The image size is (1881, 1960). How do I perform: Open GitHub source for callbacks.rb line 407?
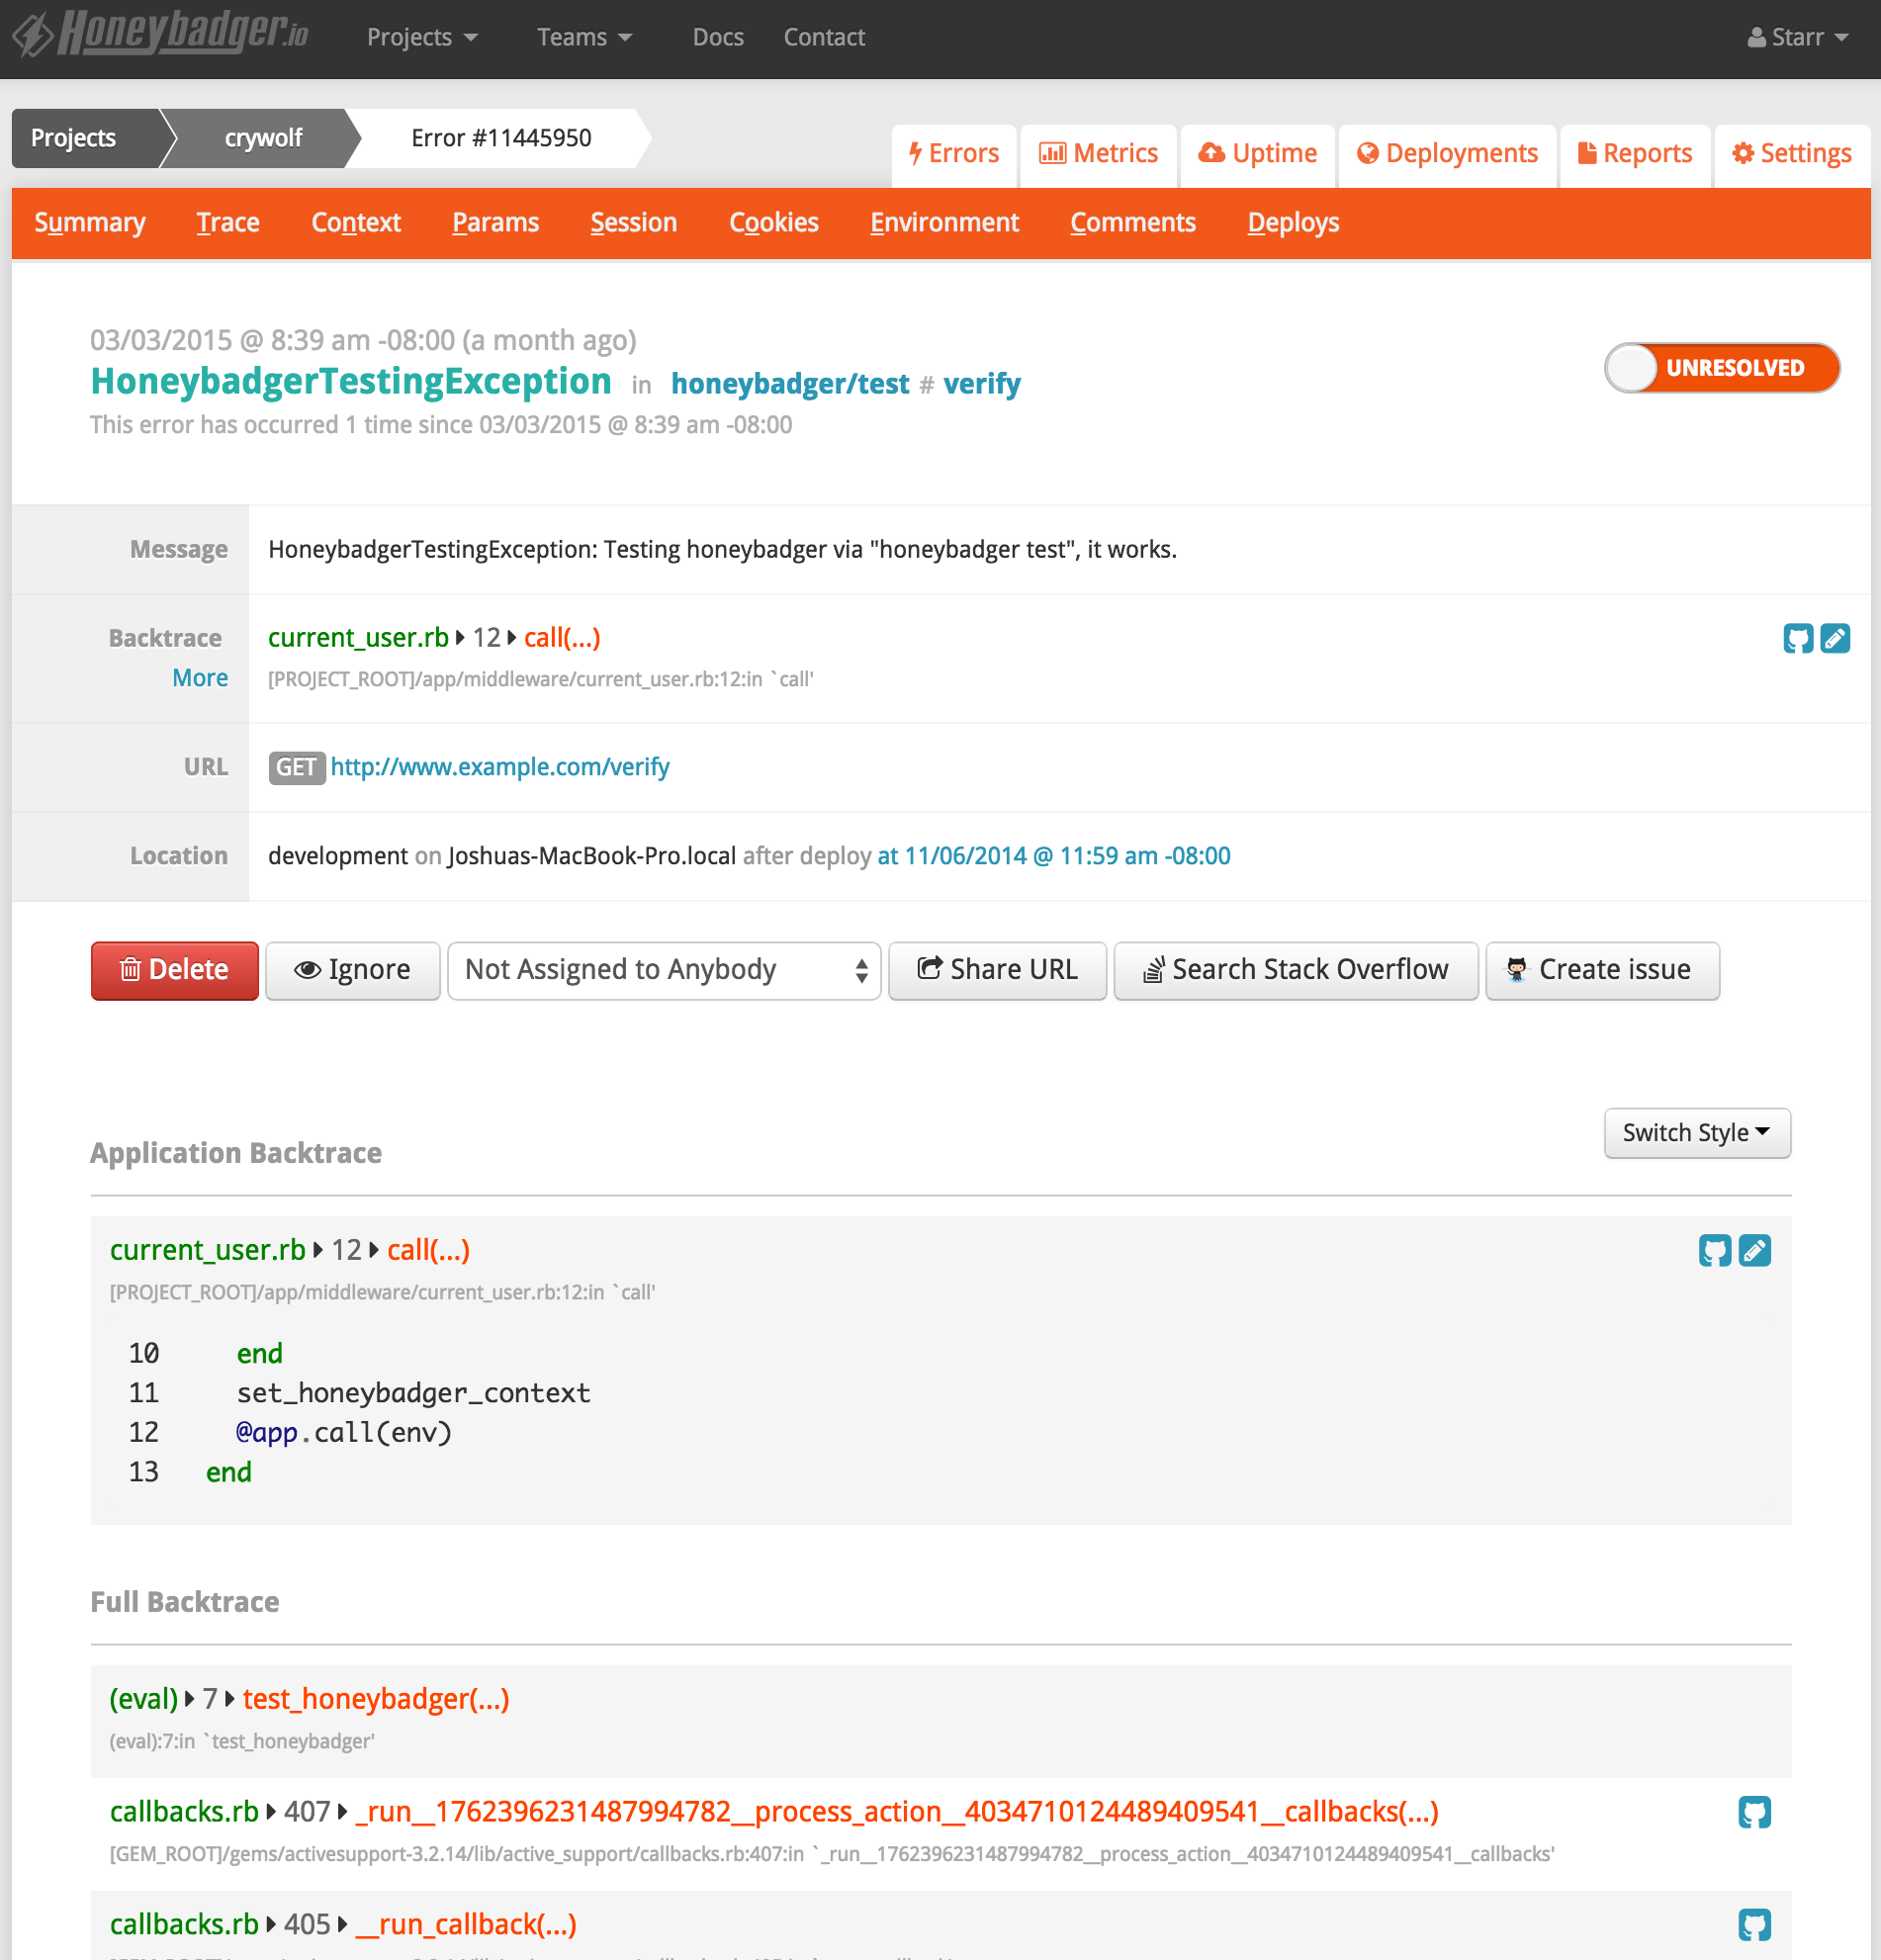click(1754, 1812)
